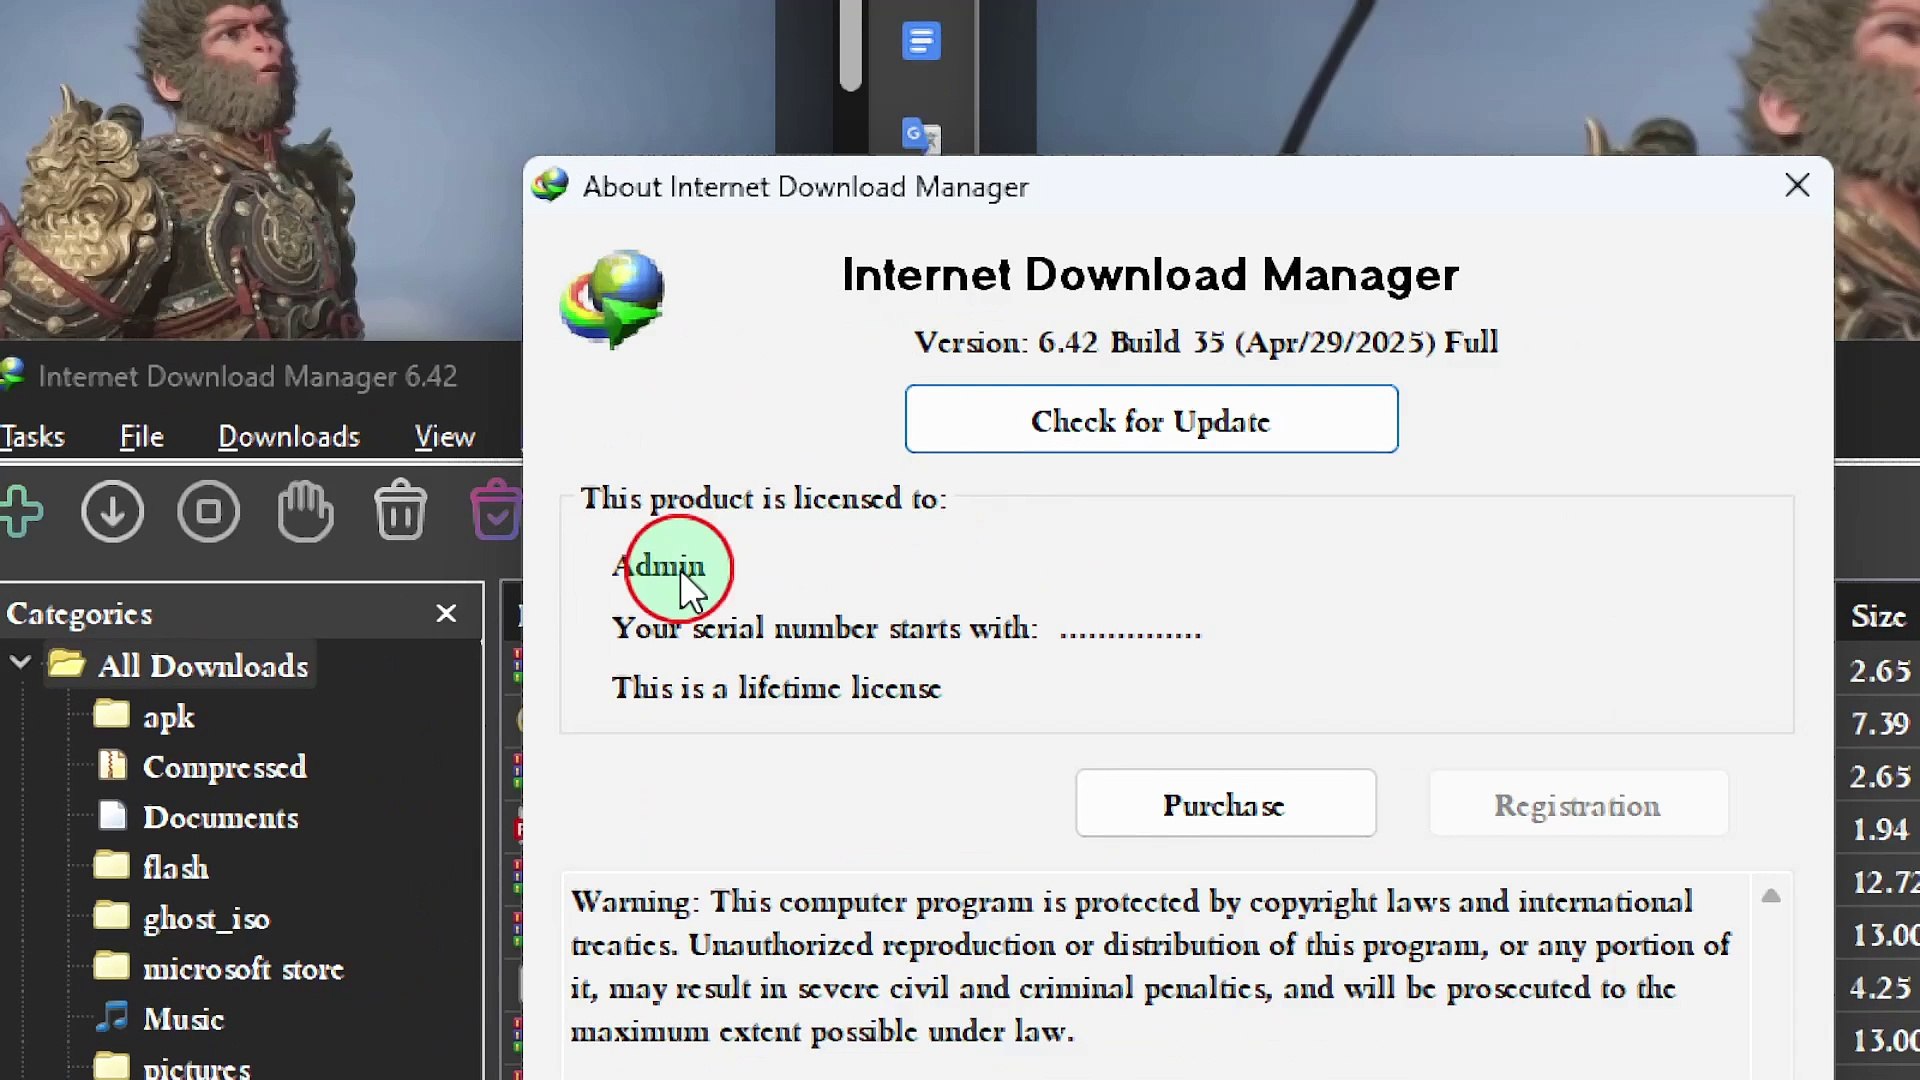This screenshot has width=1920, height=1080.
Task: Click the 12.72 size cell
Action: click(x=1885, y=882)
